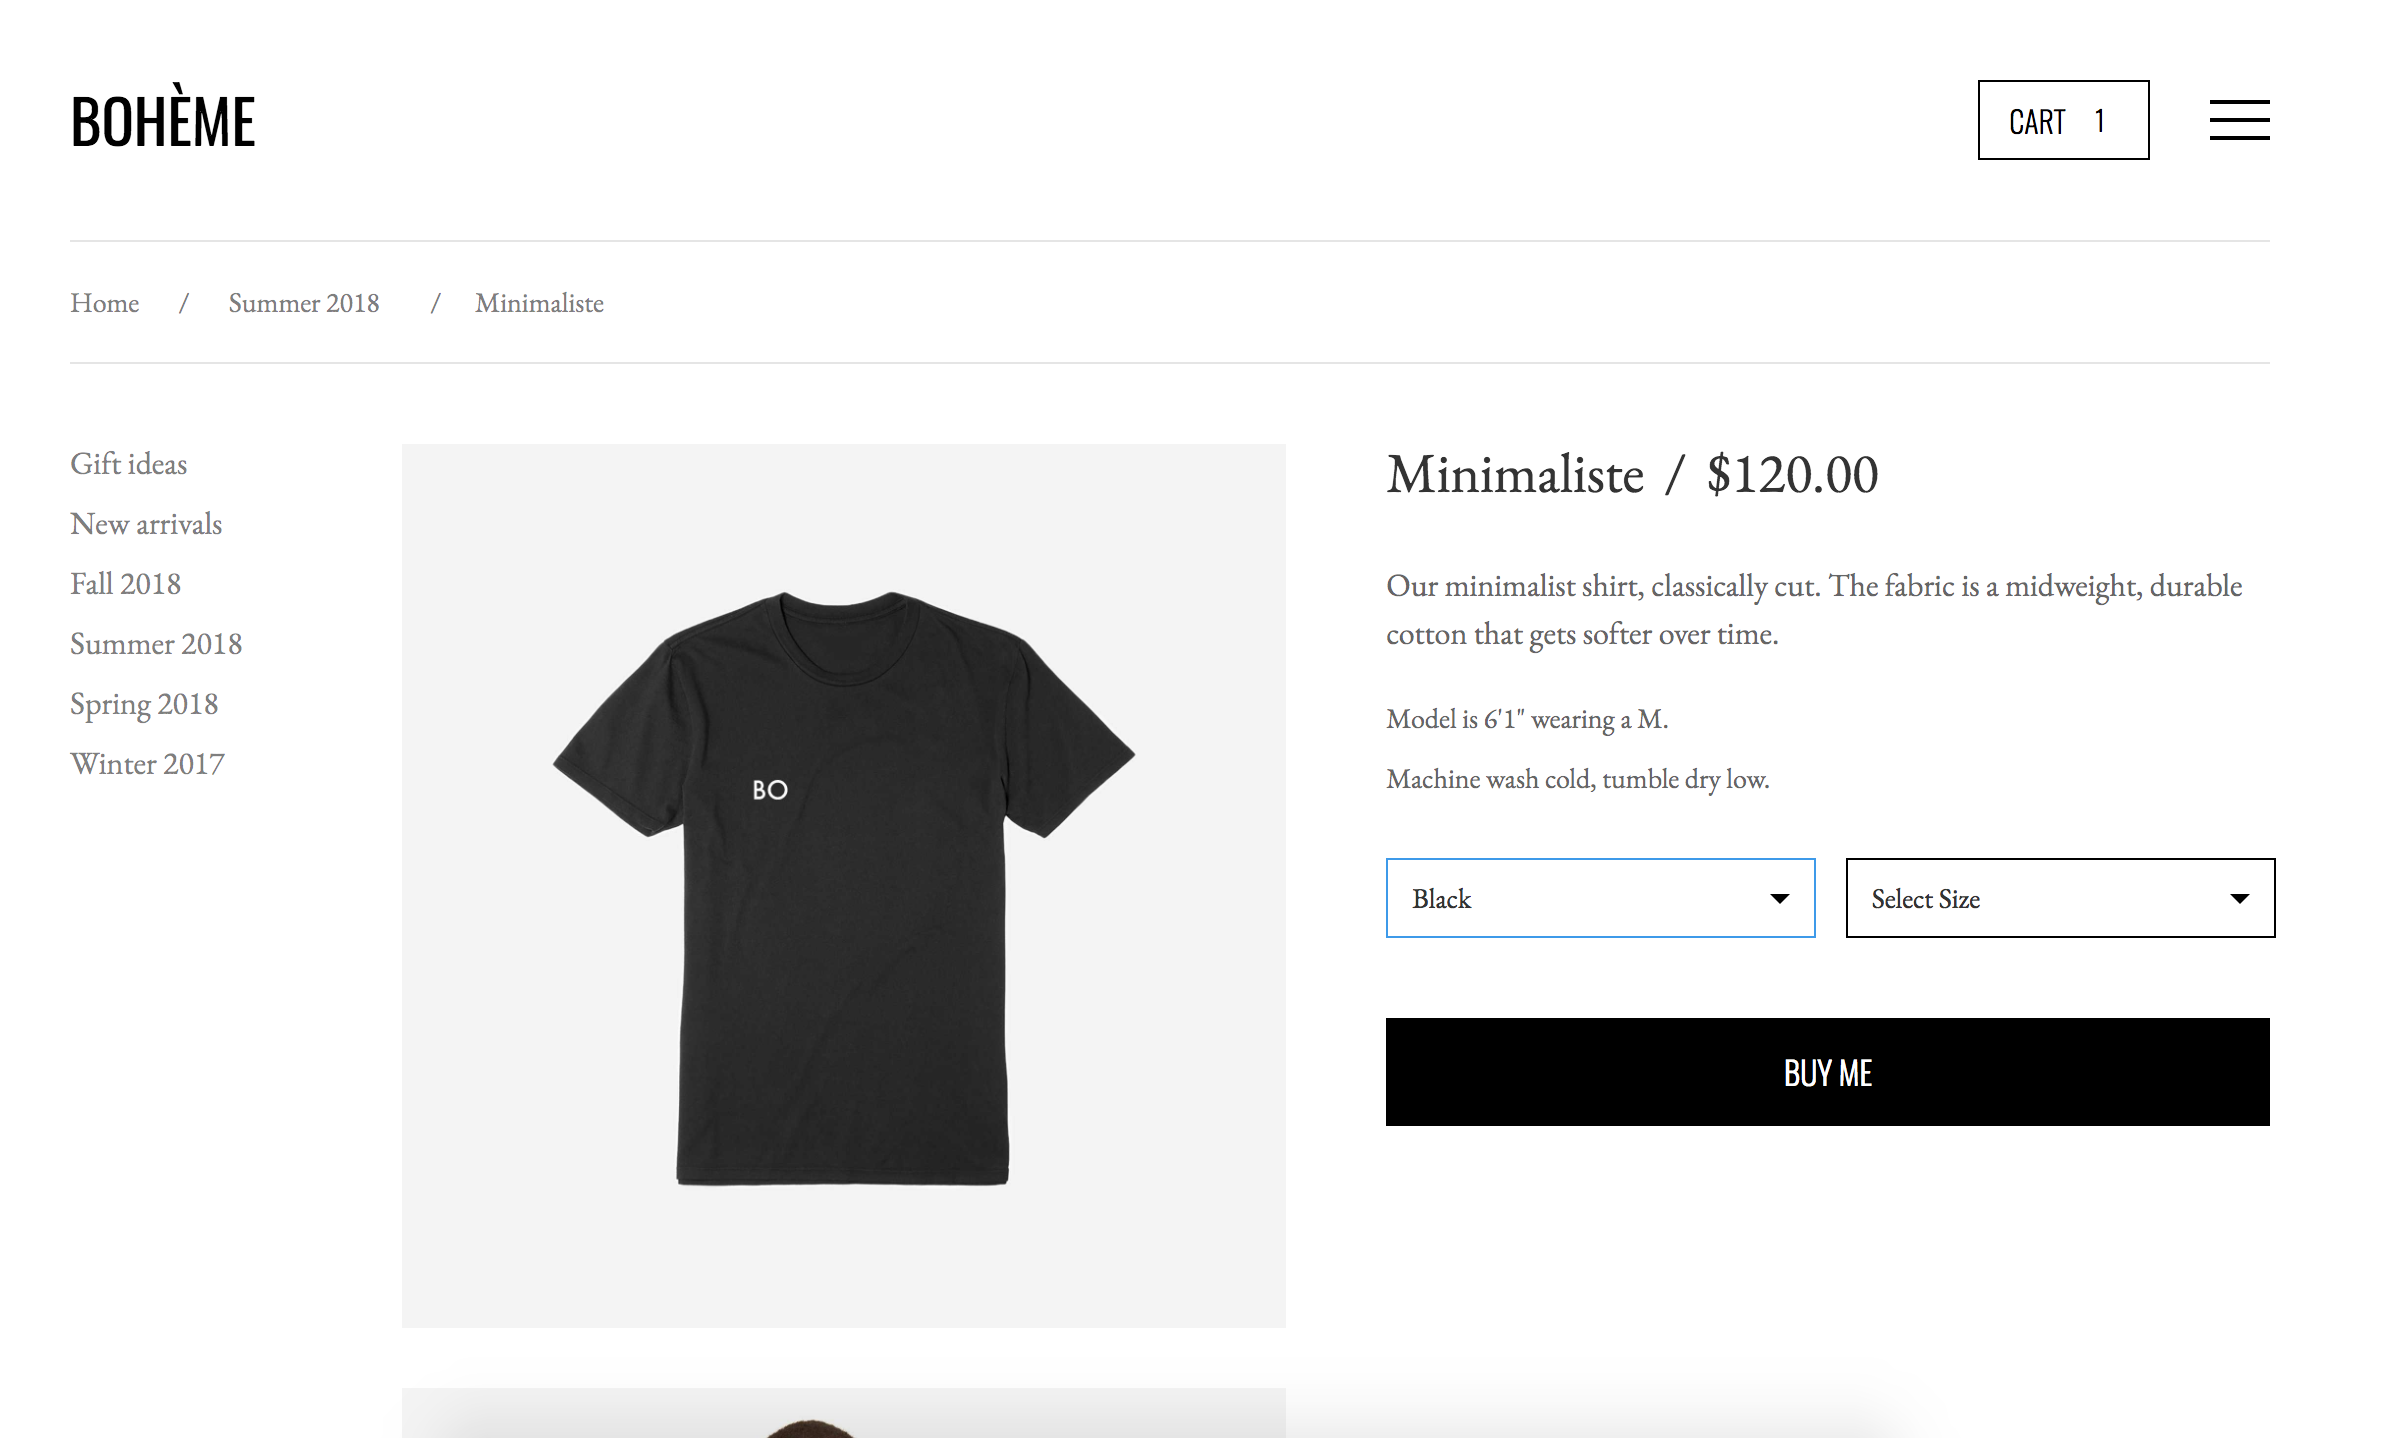This screenshot has height=1438, width=2382.
Task: Select Minimaliste in the breadcrumb
Action: (540, 303)
